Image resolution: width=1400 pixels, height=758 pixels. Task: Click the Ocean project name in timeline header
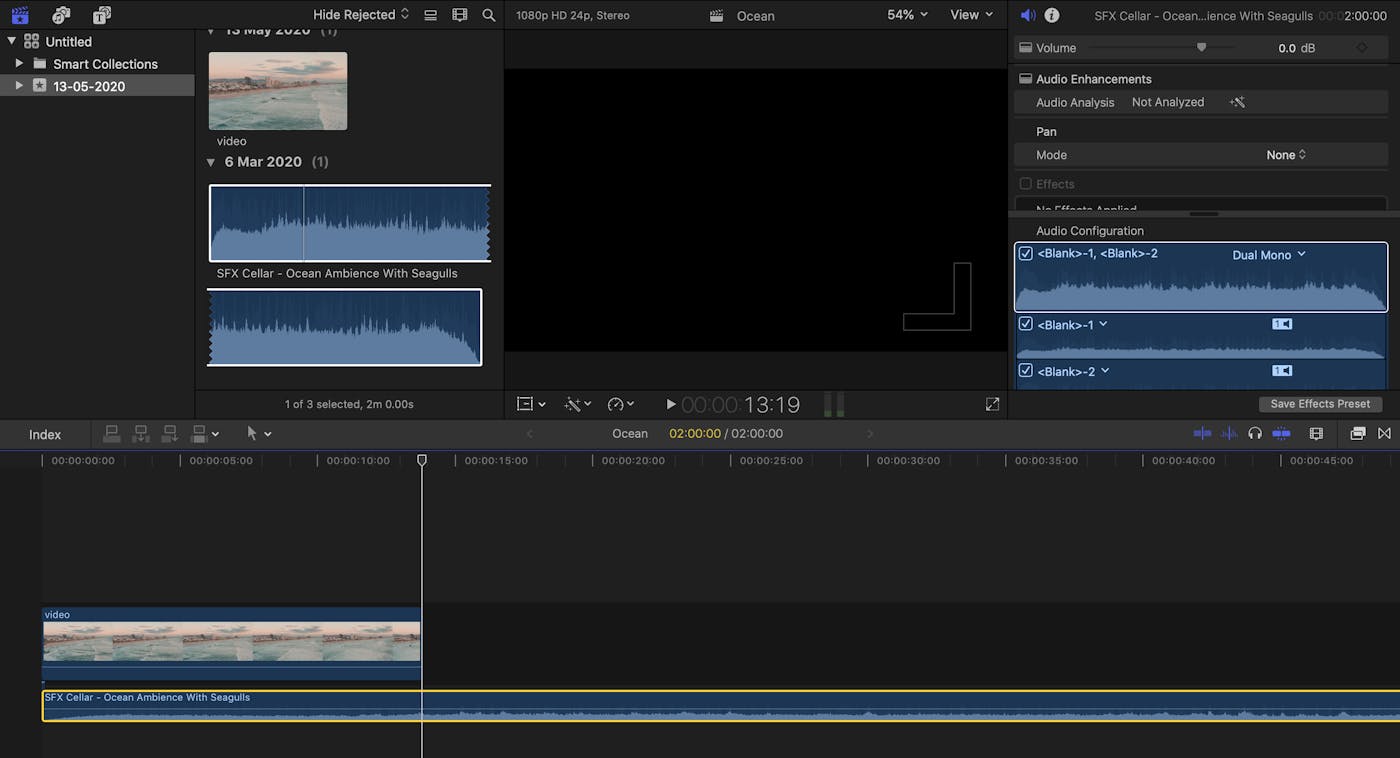pos(630,433)
